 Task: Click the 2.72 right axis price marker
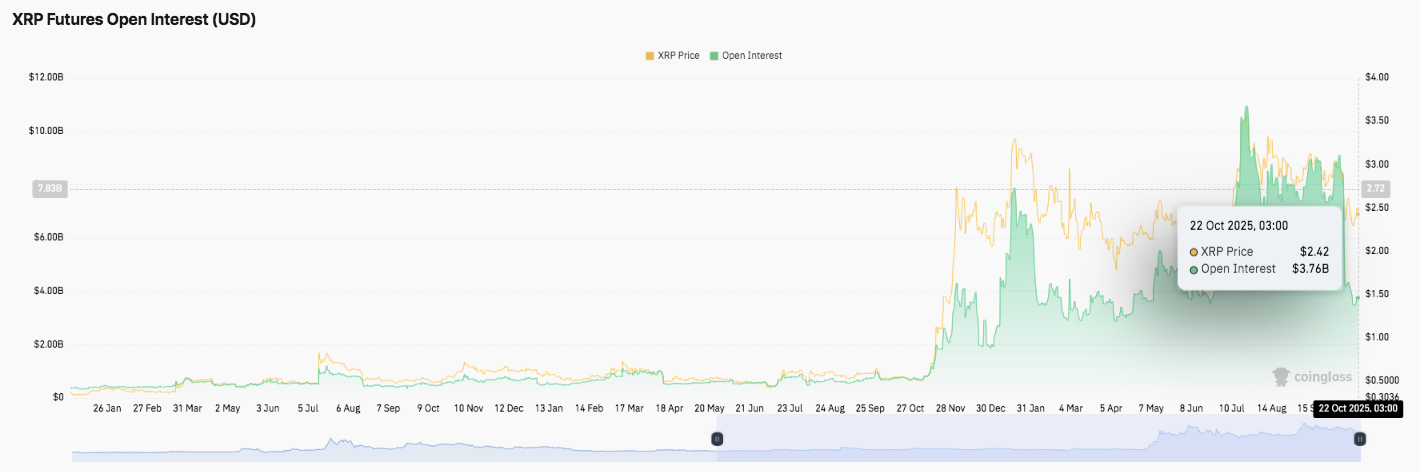coord(1375,189)
